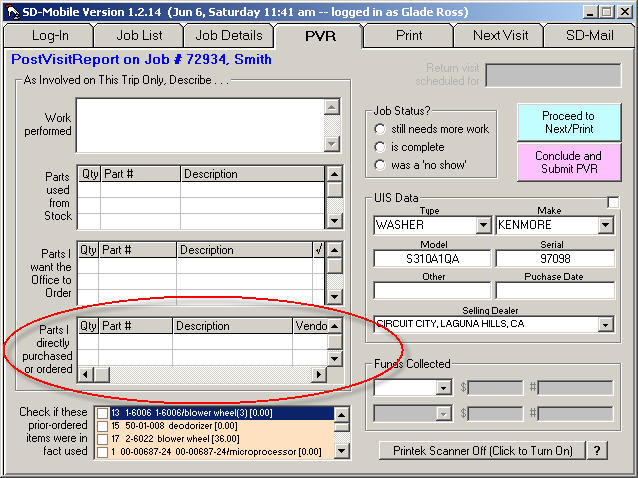The height and width of the screenshot is (478, 638).
Task: Open the SD-Mail tab
Action: click(x=587, y=35)
